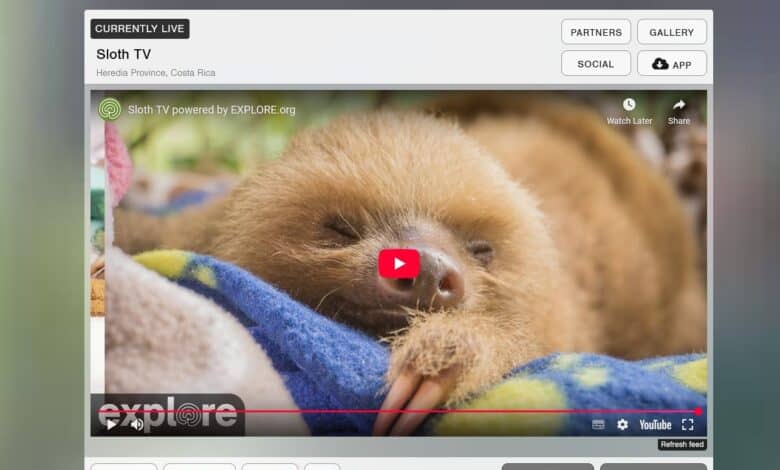Click the Refresh feed button

click(x=682, y=444)
